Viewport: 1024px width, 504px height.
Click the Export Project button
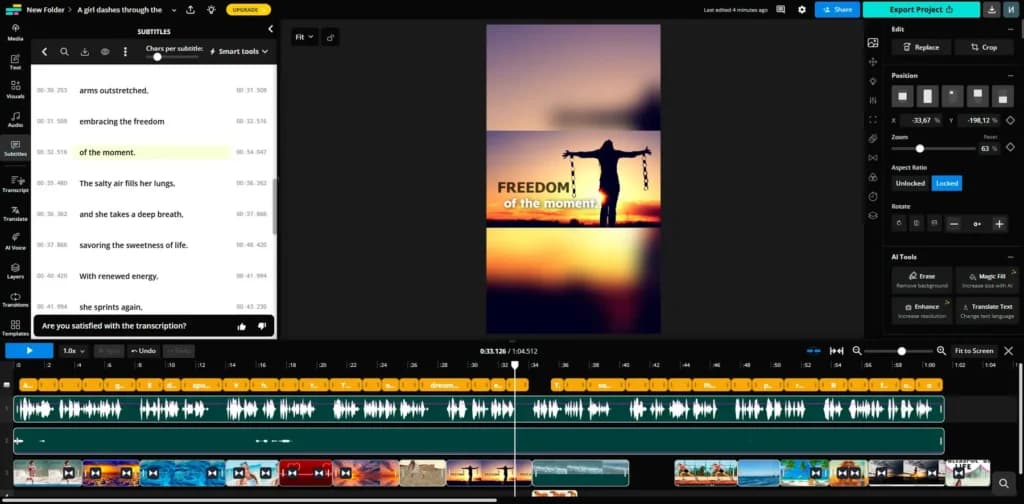pyautogui.click(x=921, y=10)
